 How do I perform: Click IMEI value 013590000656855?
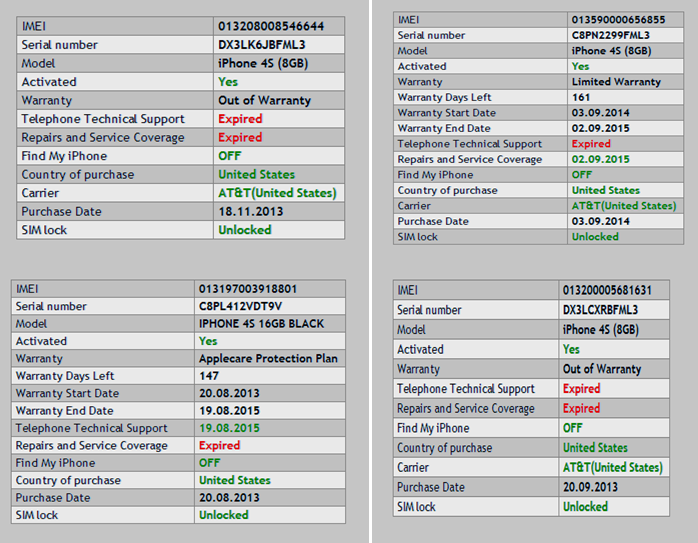[x=618, y=19]
